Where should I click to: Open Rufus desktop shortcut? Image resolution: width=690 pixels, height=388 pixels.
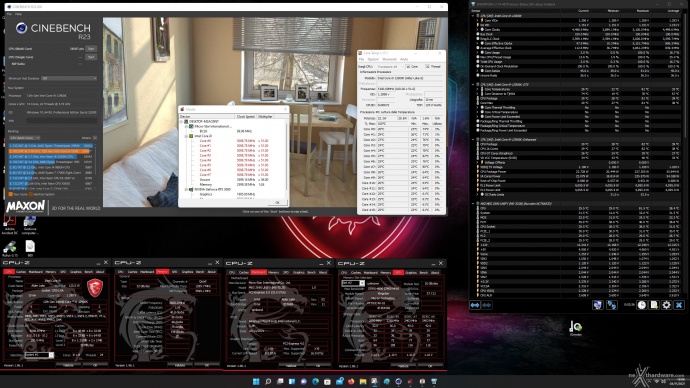(x=10, y=249)
